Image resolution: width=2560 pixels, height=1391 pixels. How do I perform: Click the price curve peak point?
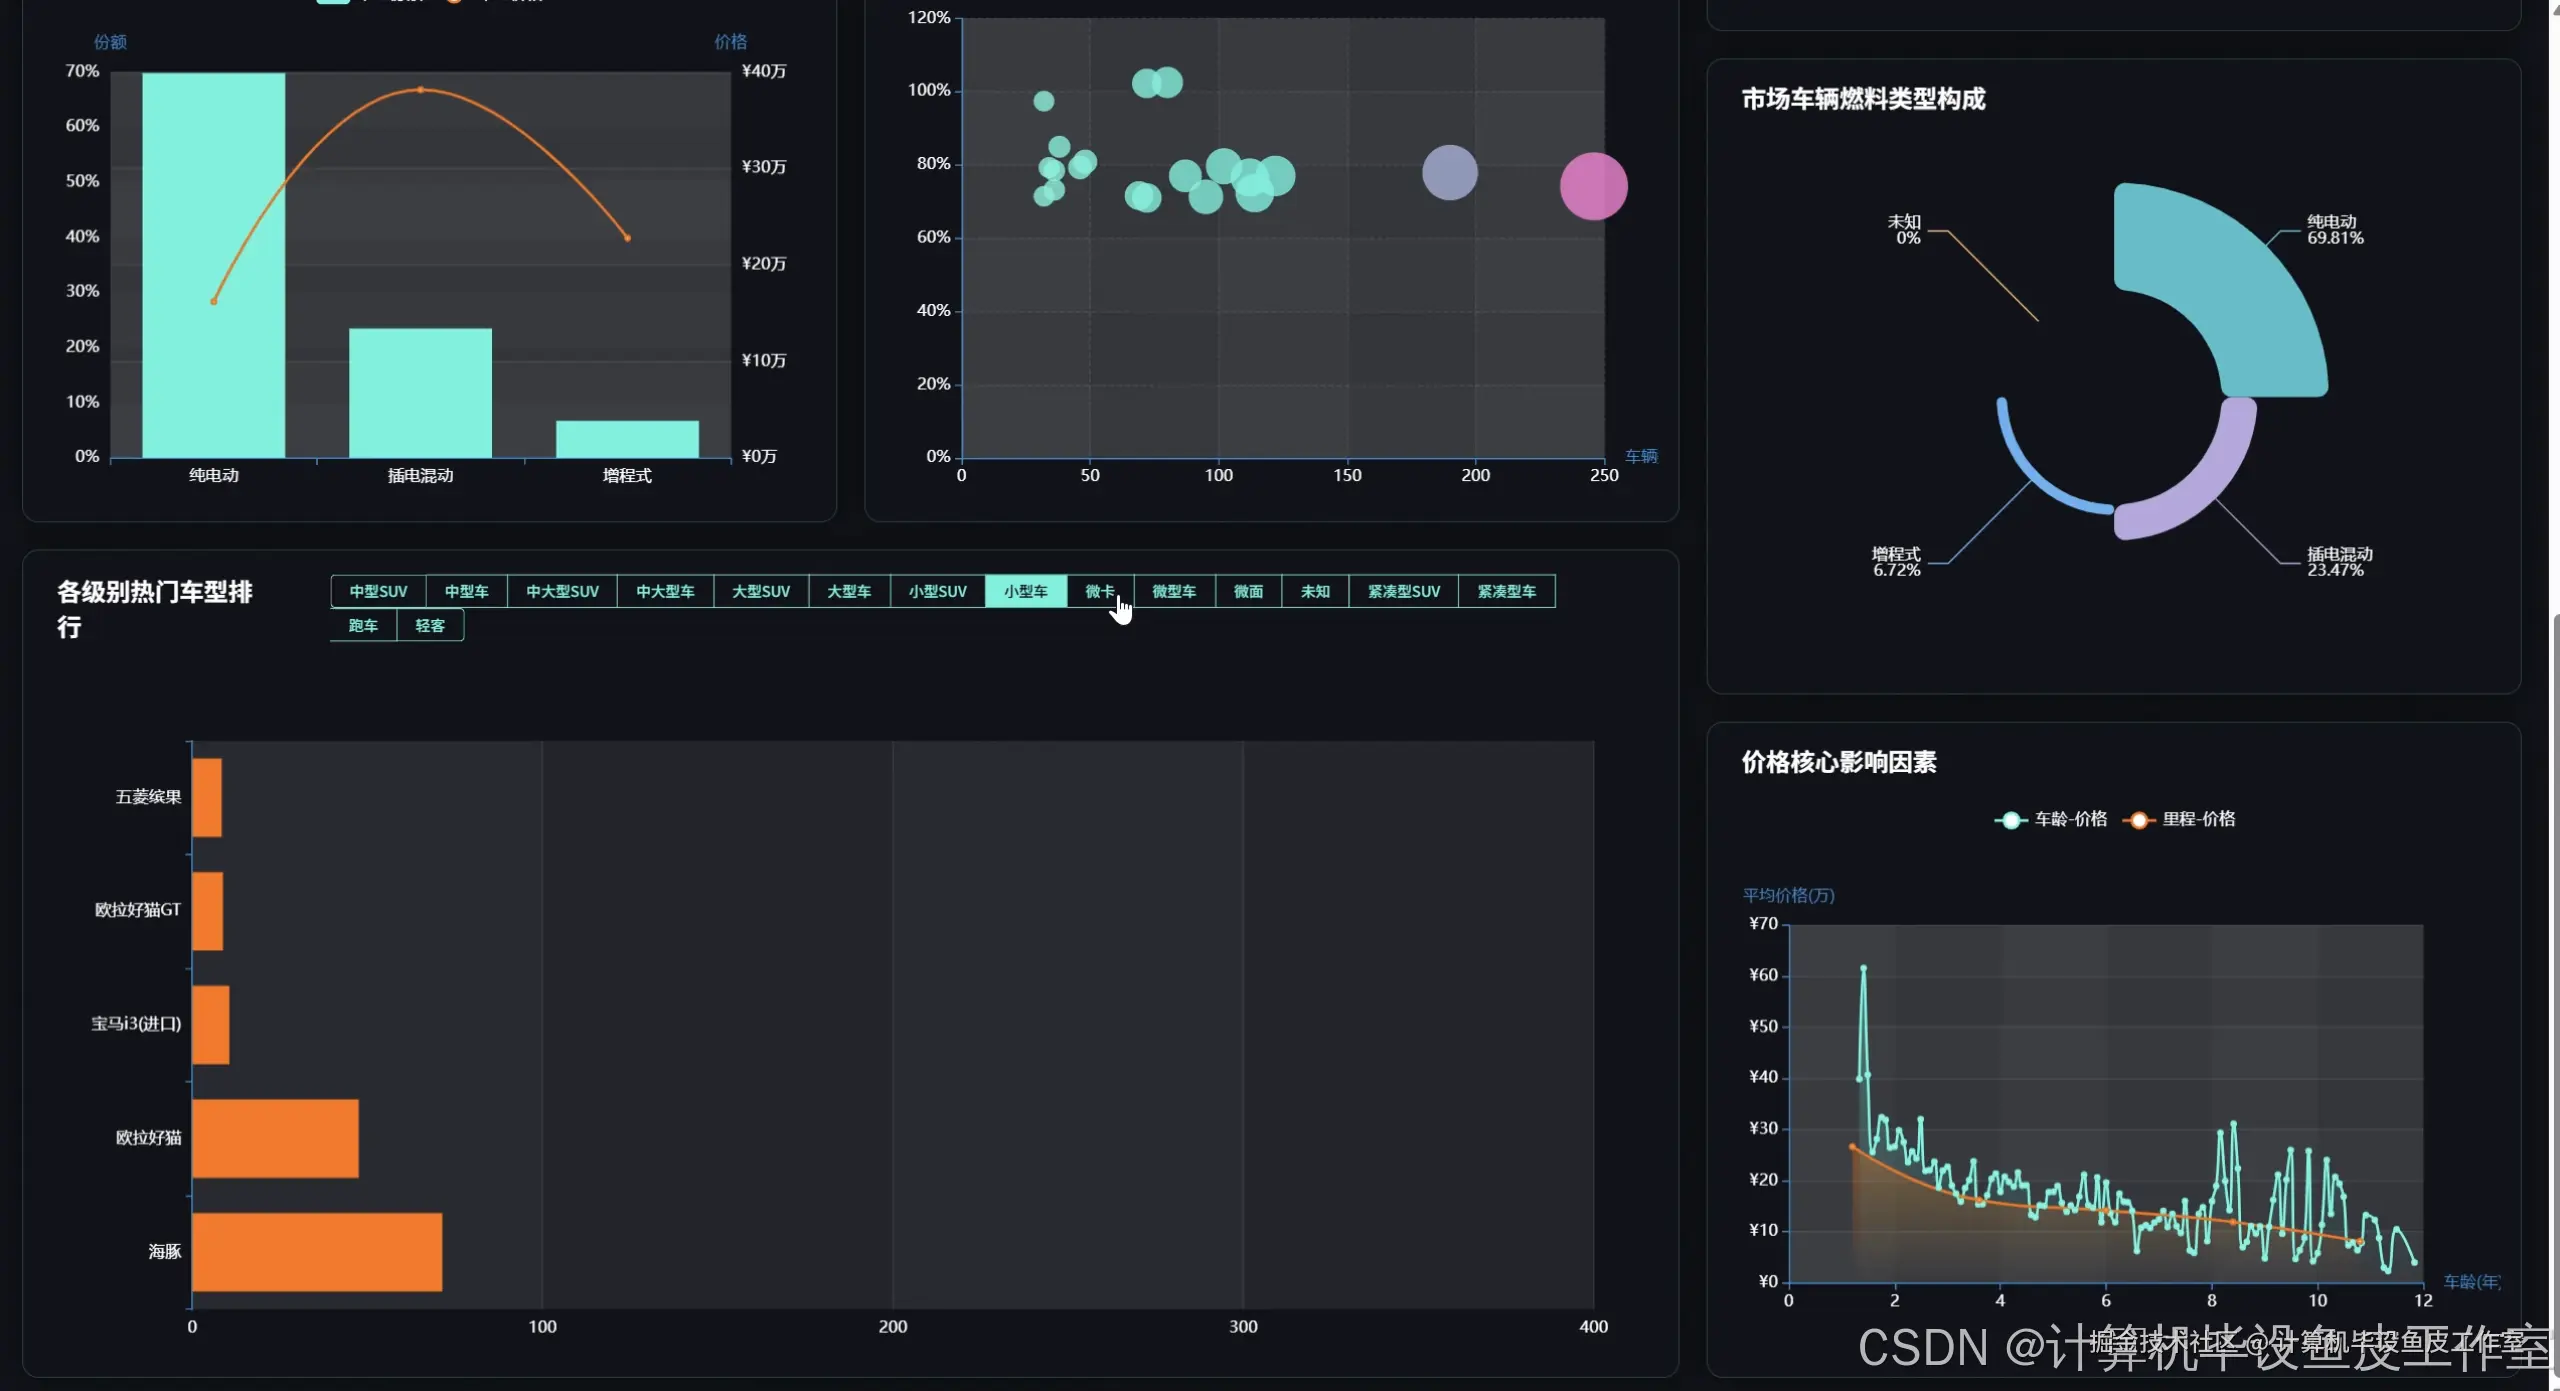tap(420, 90)
